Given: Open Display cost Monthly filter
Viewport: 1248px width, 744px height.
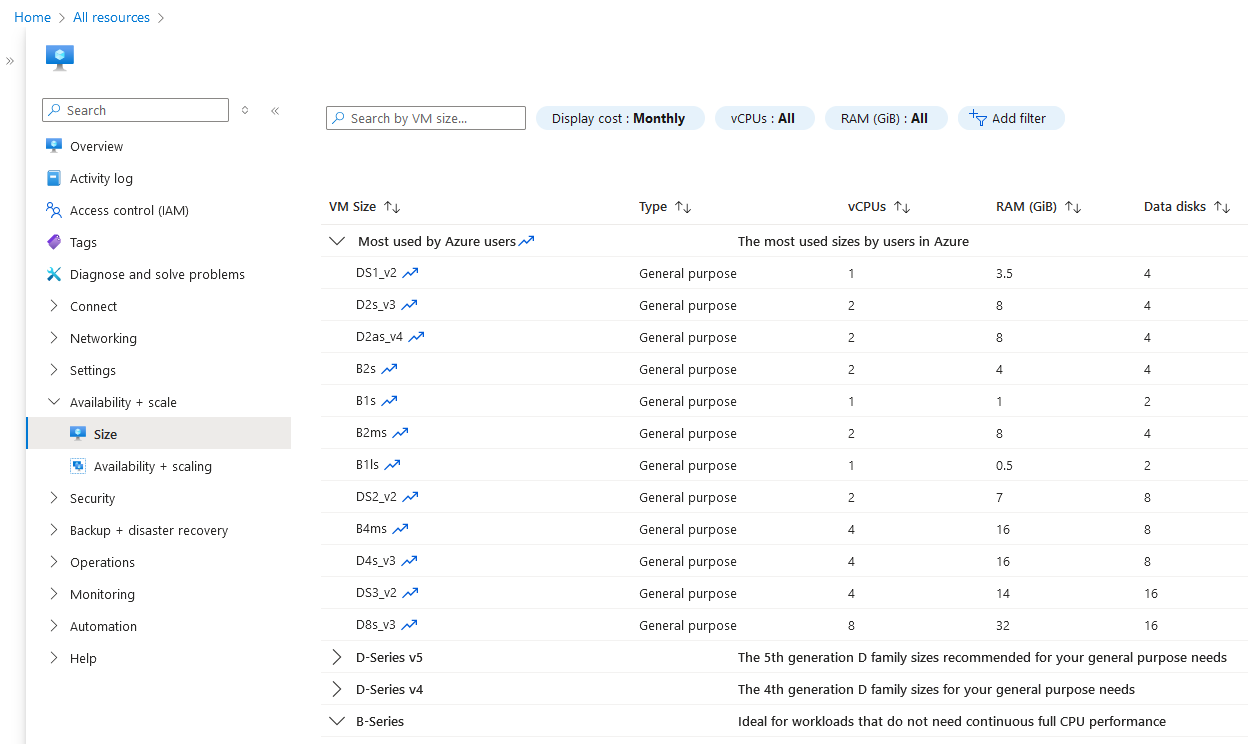Looking at the screenshot, I should point(620,118).
